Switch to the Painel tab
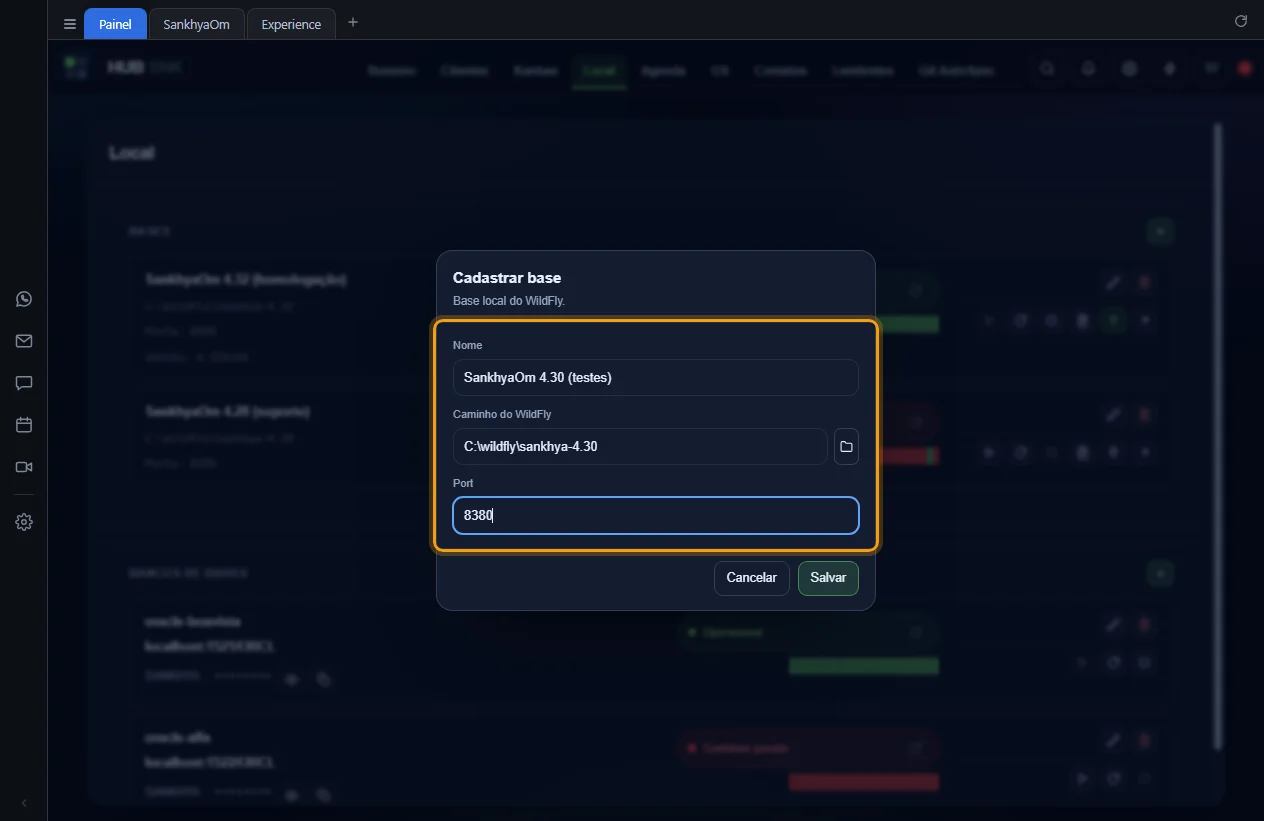 115,24
